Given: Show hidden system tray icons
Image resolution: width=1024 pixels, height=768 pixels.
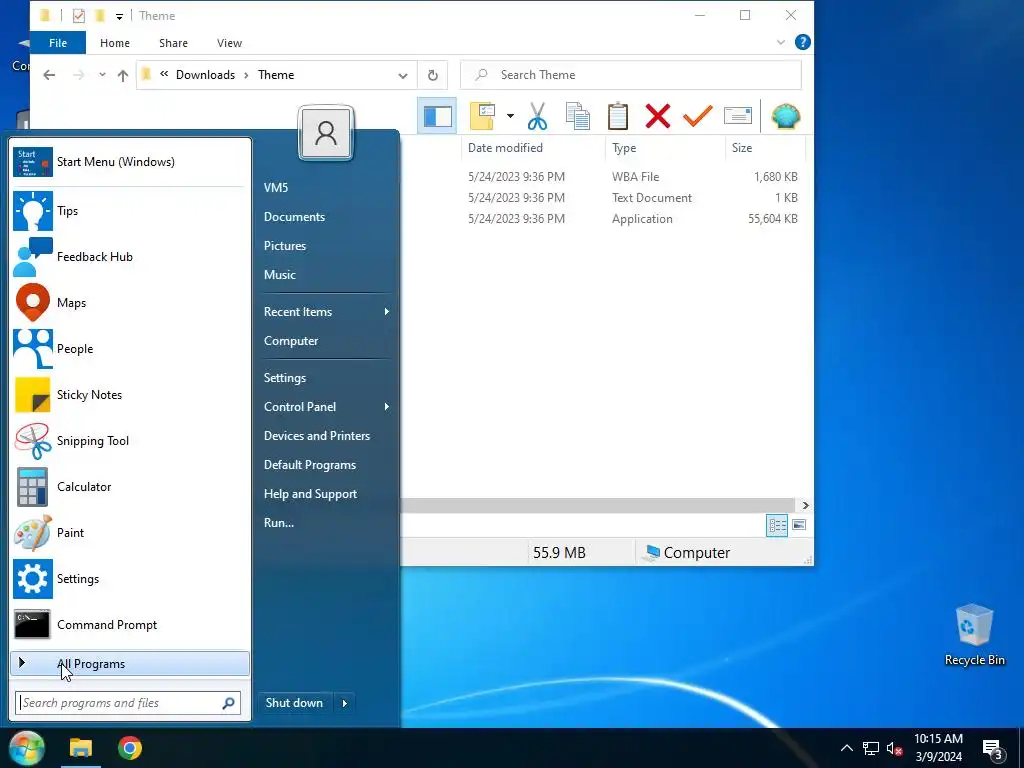Looking at the screenshot, I should (846, 748).
